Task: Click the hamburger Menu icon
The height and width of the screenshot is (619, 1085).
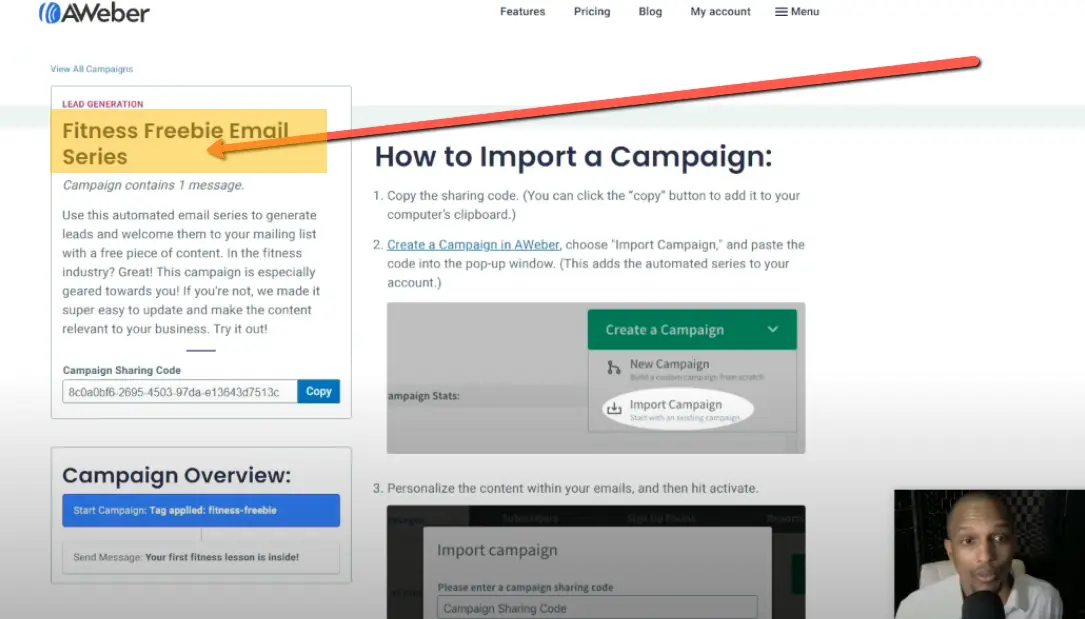Action: coord(778,11)
